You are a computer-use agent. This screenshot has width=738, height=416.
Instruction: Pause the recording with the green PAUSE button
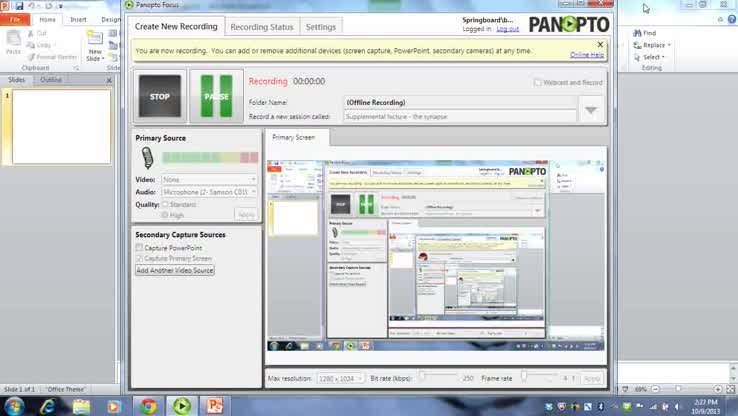216,96
